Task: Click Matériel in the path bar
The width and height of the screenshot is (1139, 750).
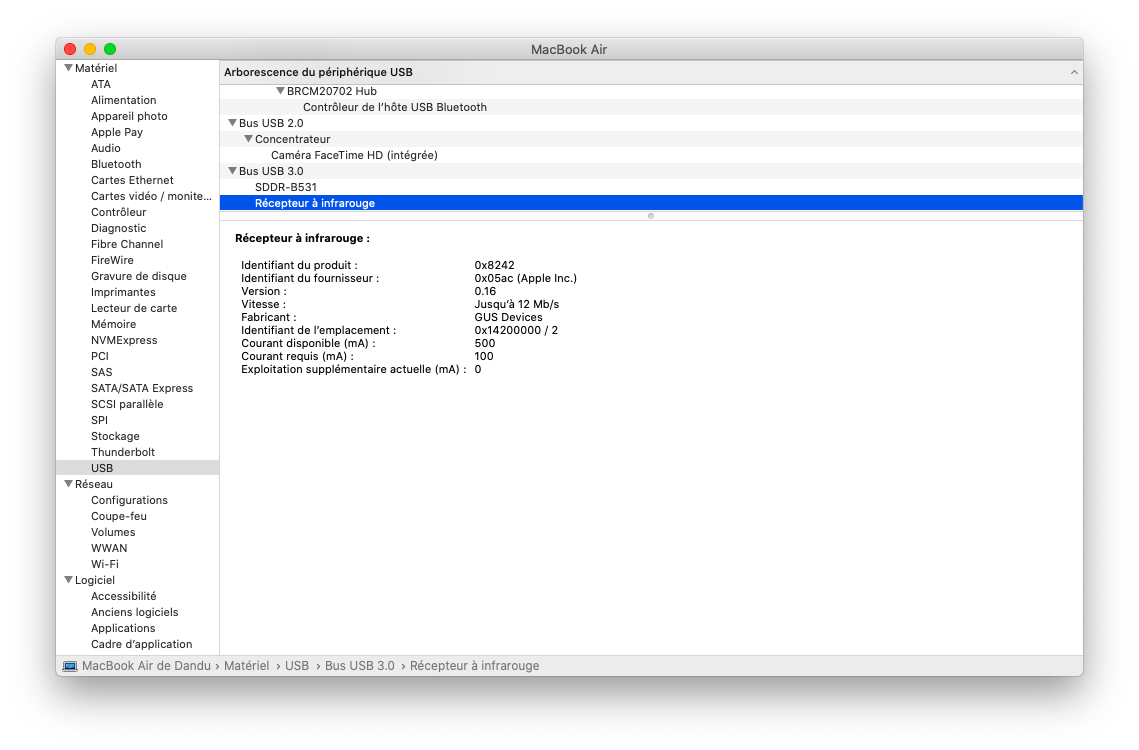Action: point(246,666)
